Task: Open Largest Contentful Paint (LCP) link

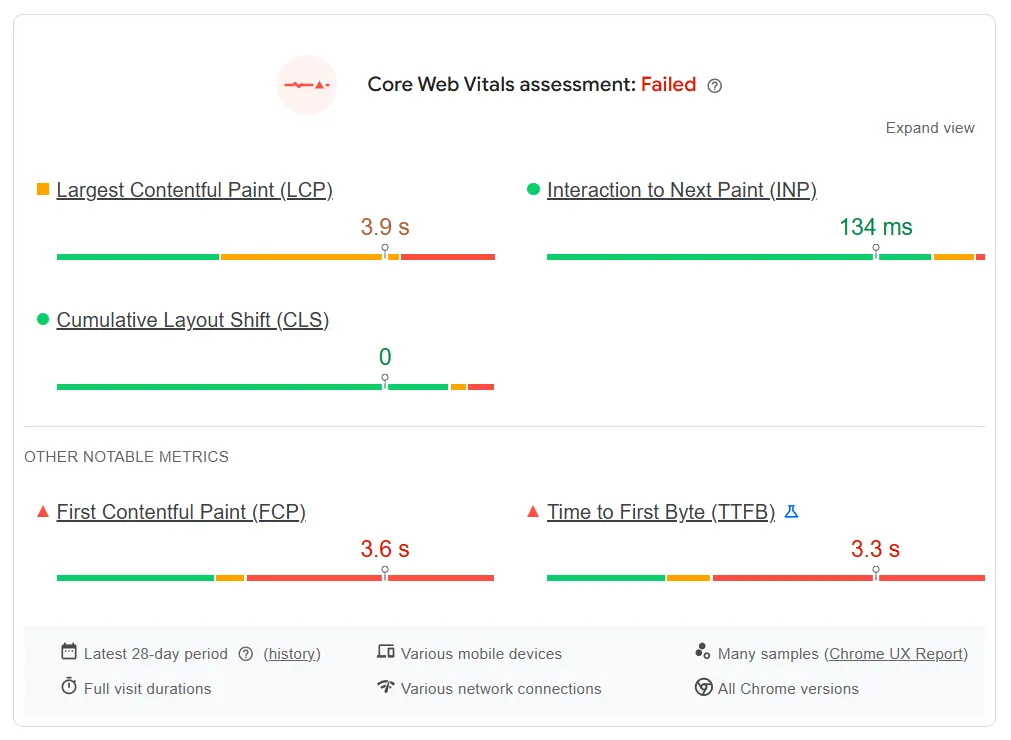Action: tap(194, 190)
